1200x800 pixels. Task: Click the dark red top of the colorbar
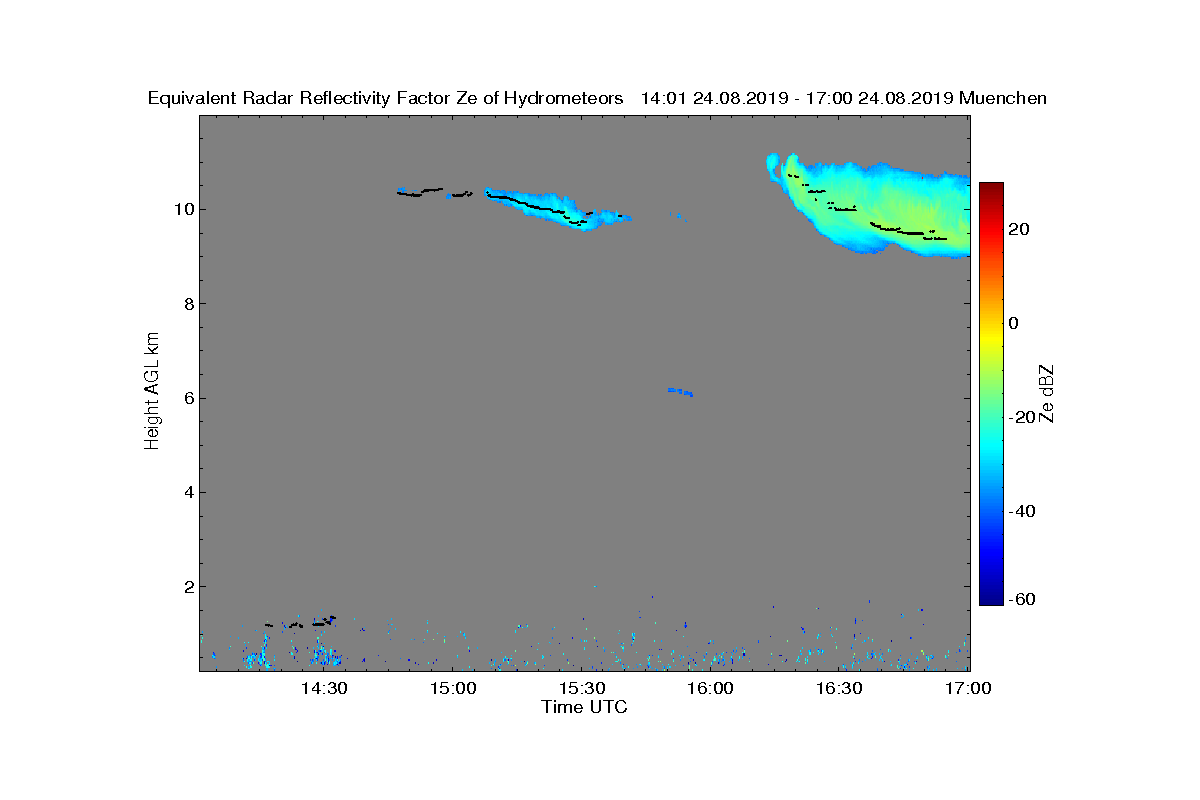(x=991, y=190)
